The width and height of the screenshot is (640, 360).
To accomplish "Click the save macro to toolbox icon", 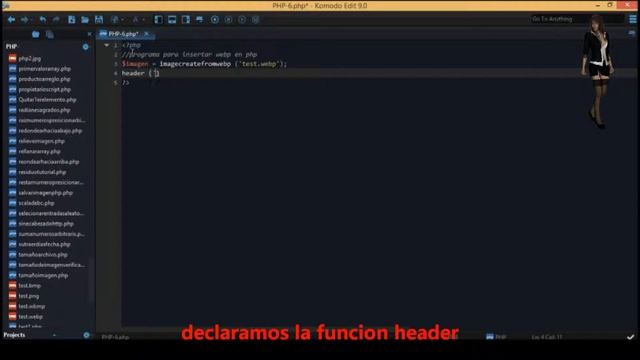I will click(x=256, y=19).
